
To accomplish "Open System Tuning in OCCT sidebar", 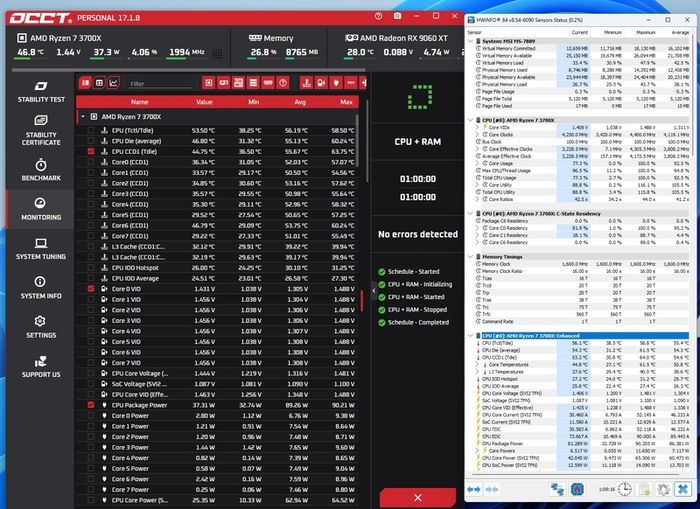I will coord(41,249).
